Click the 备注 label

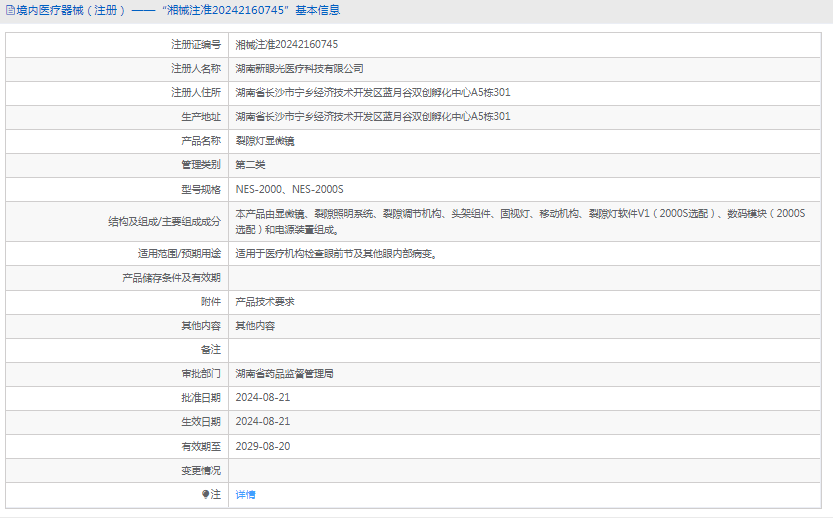click(x=210, y=350)
